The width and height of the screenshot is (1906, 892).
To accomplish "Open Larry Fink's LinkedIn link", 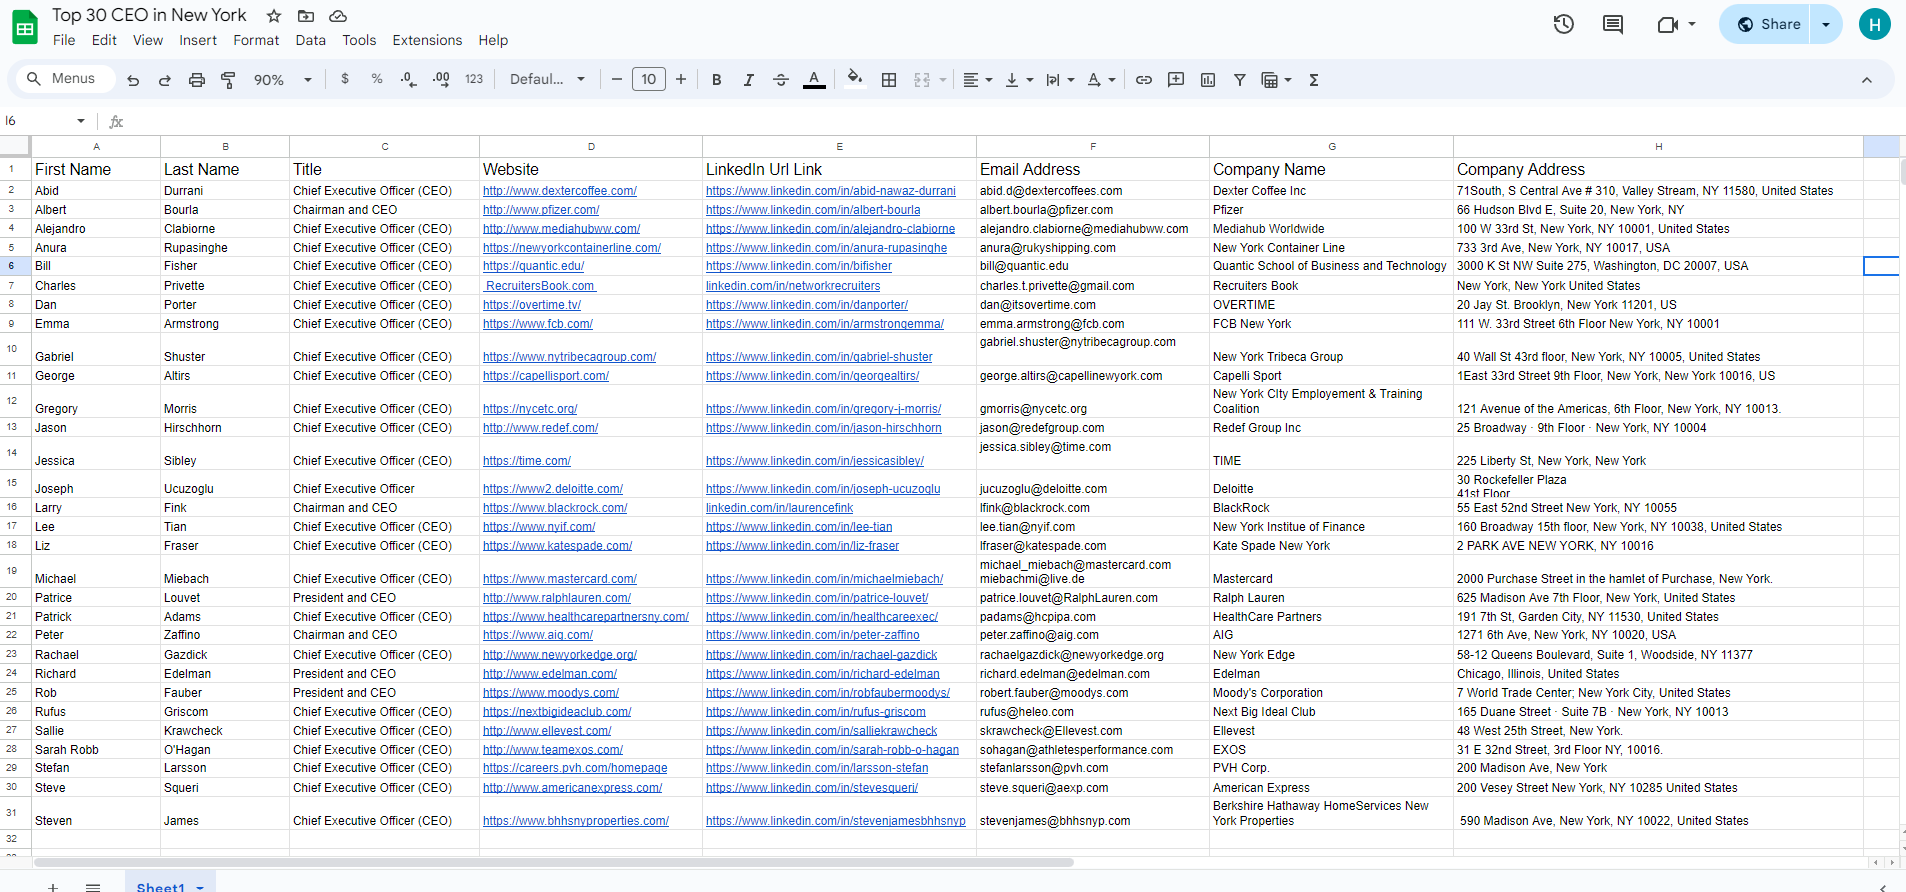I will 779,508.
